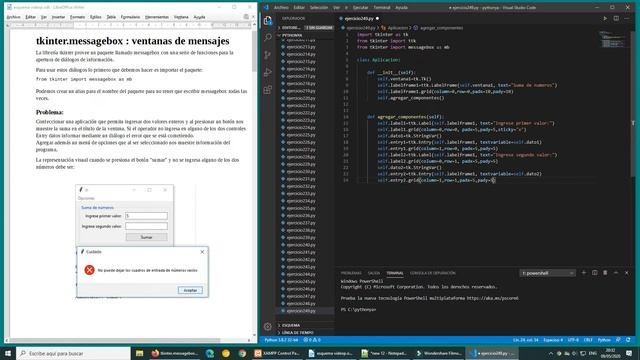Add a new terminal with the plus icon
Image resolution: width=640 pixels, height=360 pixels.
(x=584, y=273)
